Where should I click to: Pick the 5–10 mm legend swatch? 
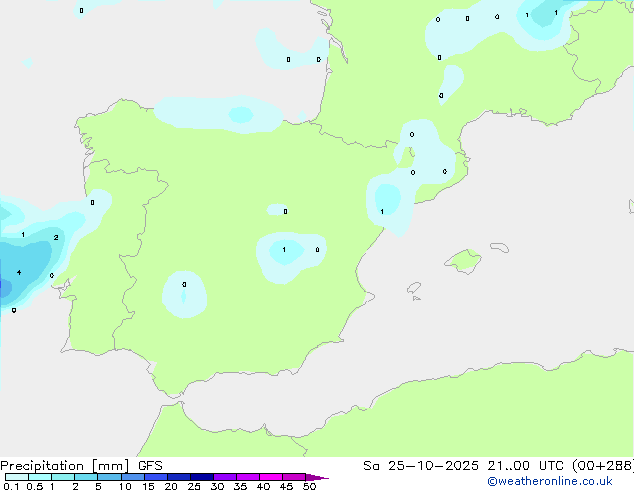[x=109, y=477]
